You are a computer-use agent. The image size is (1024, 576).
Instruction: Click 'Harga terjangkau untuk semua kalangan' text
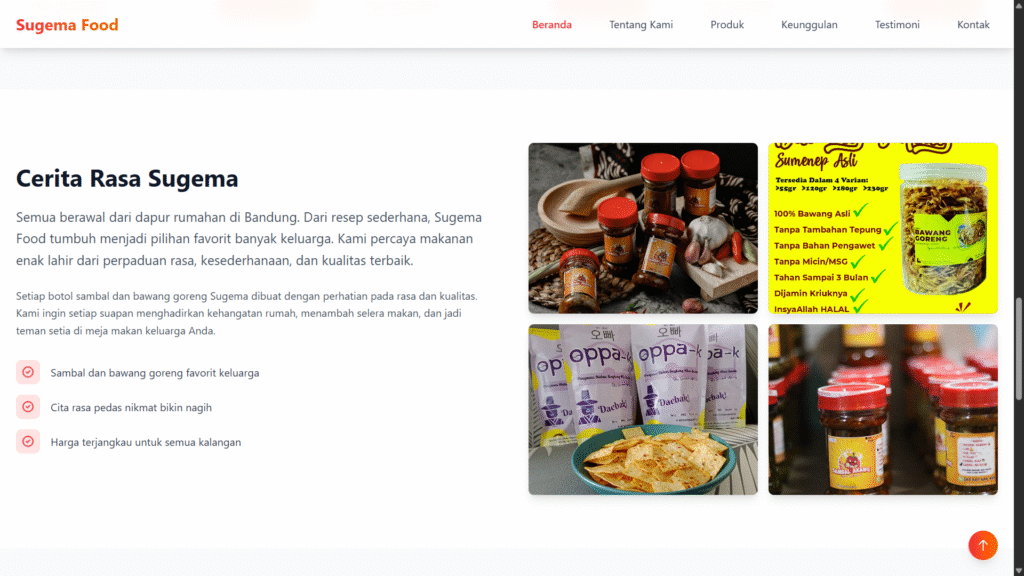click(146, 442)
